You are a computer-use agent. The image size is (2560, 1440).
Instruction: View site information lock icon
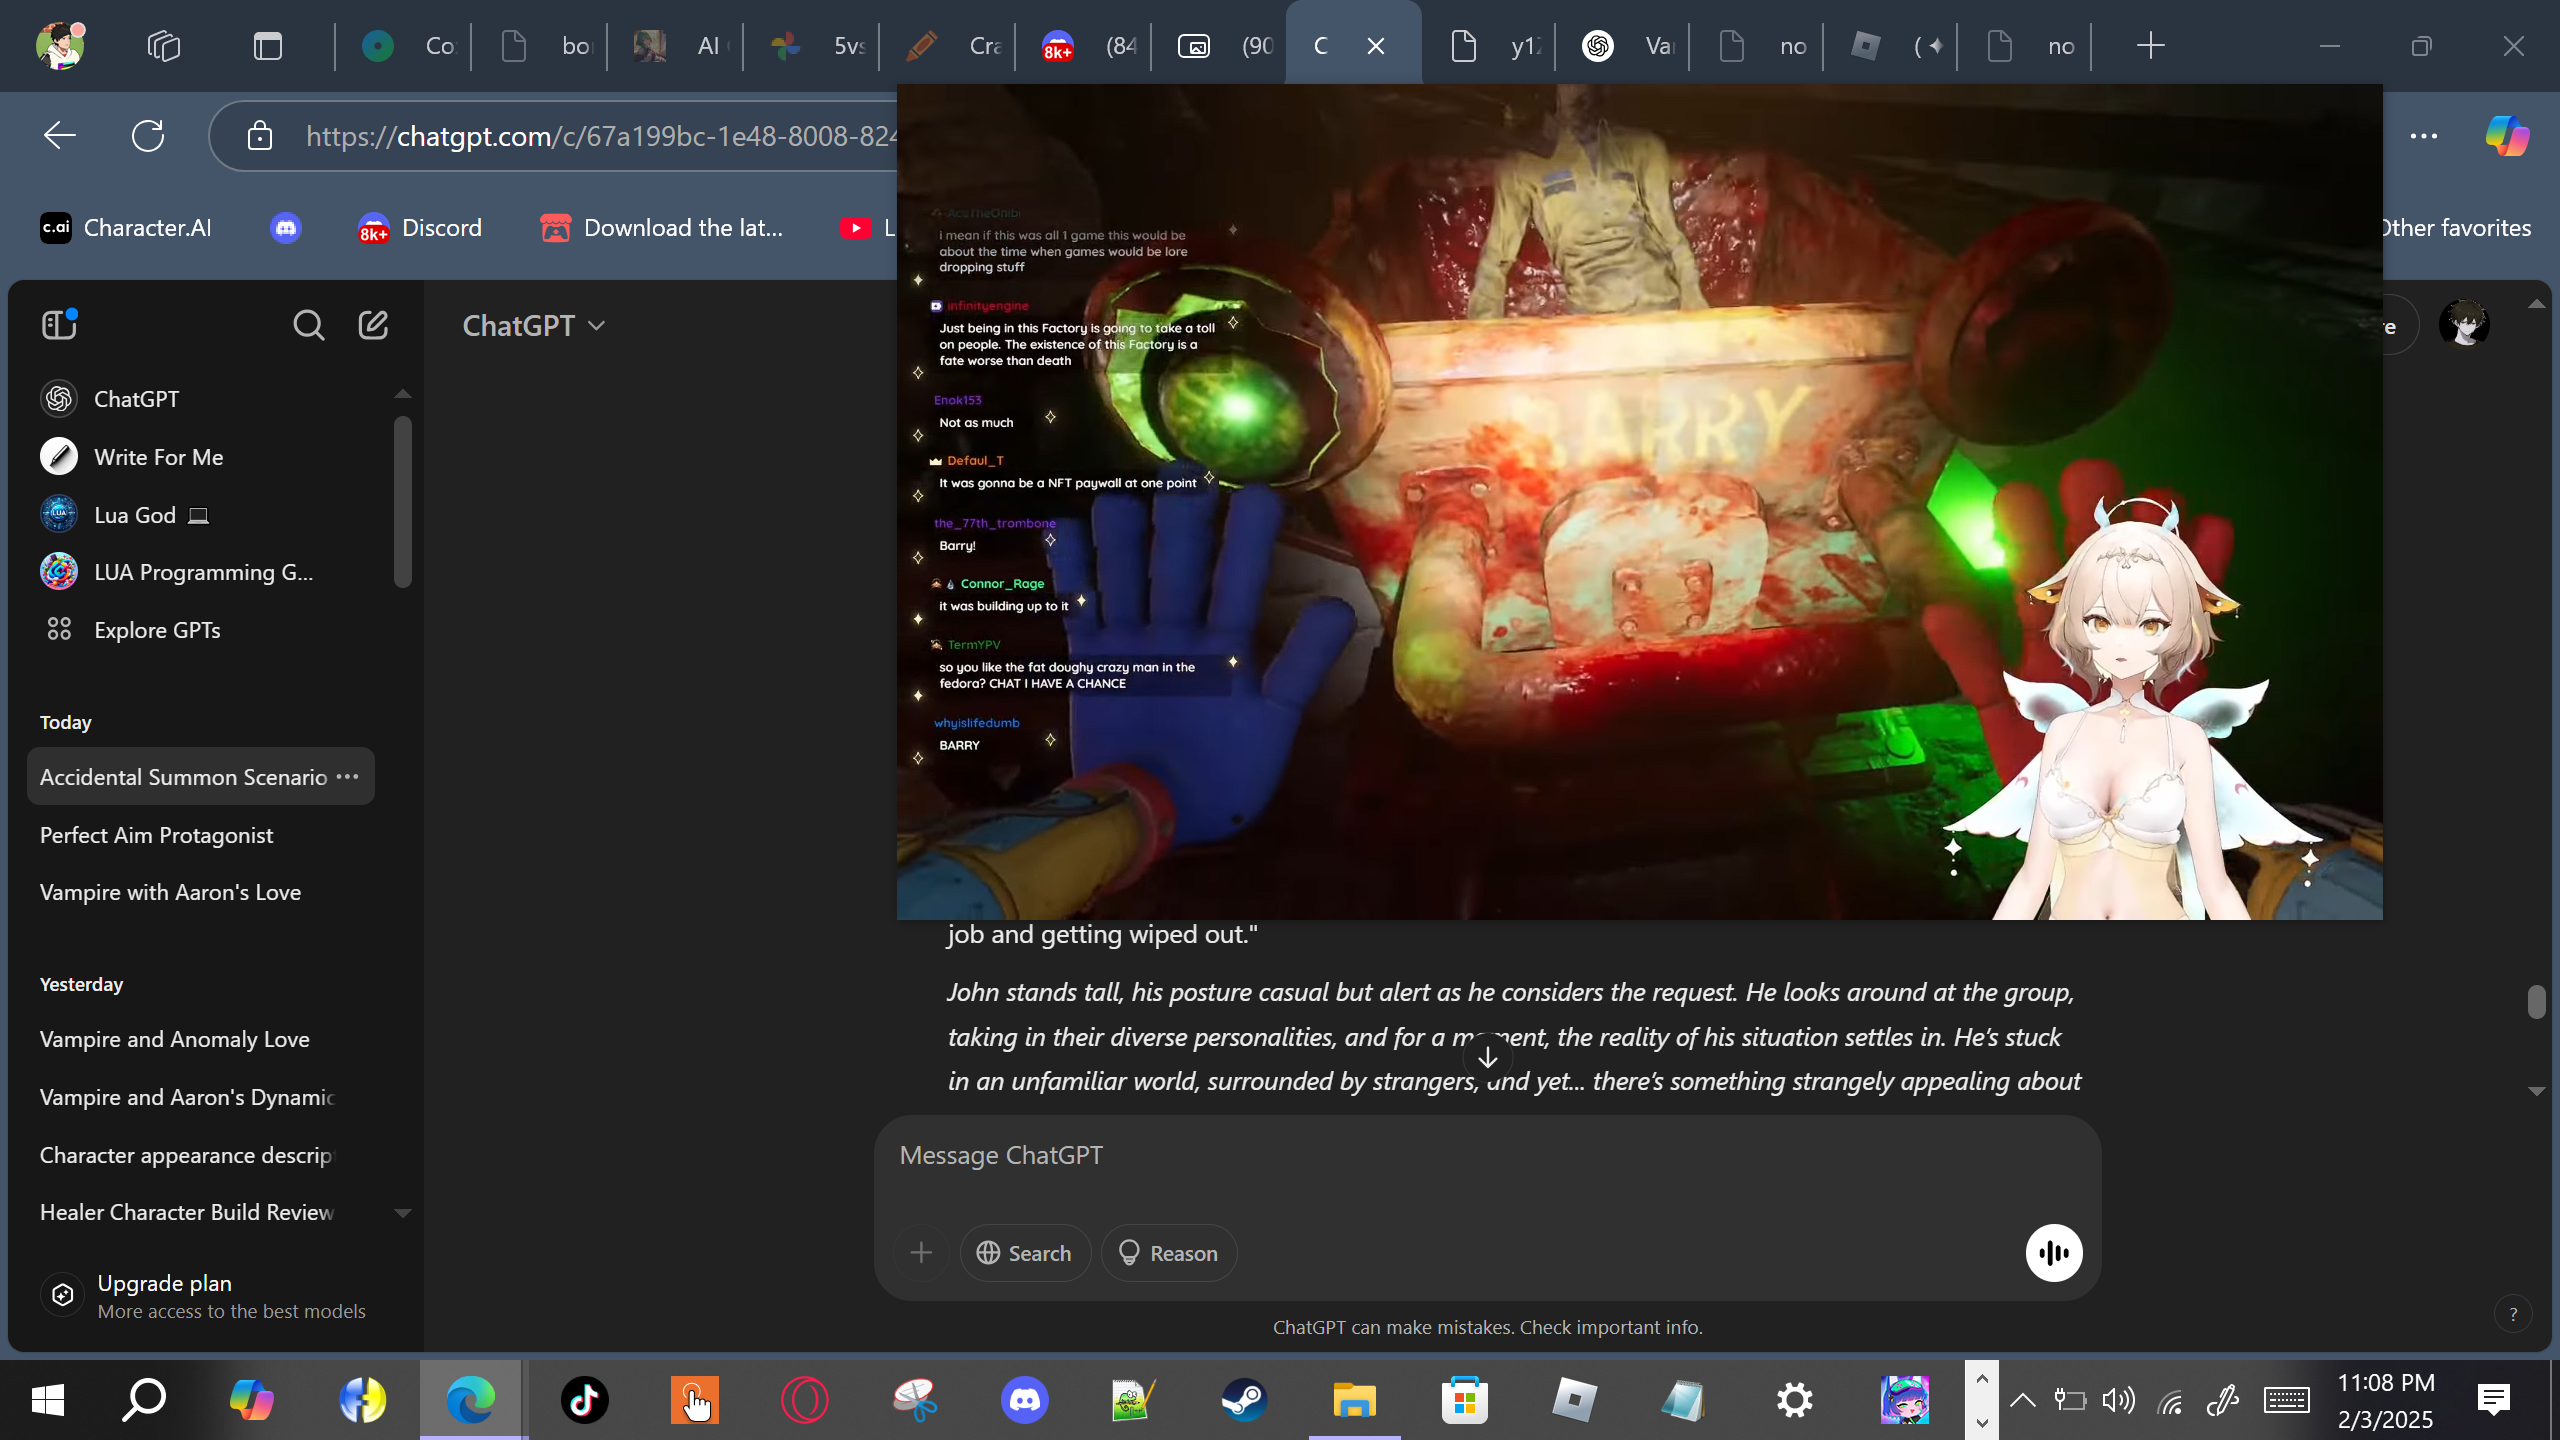point(260,135)
